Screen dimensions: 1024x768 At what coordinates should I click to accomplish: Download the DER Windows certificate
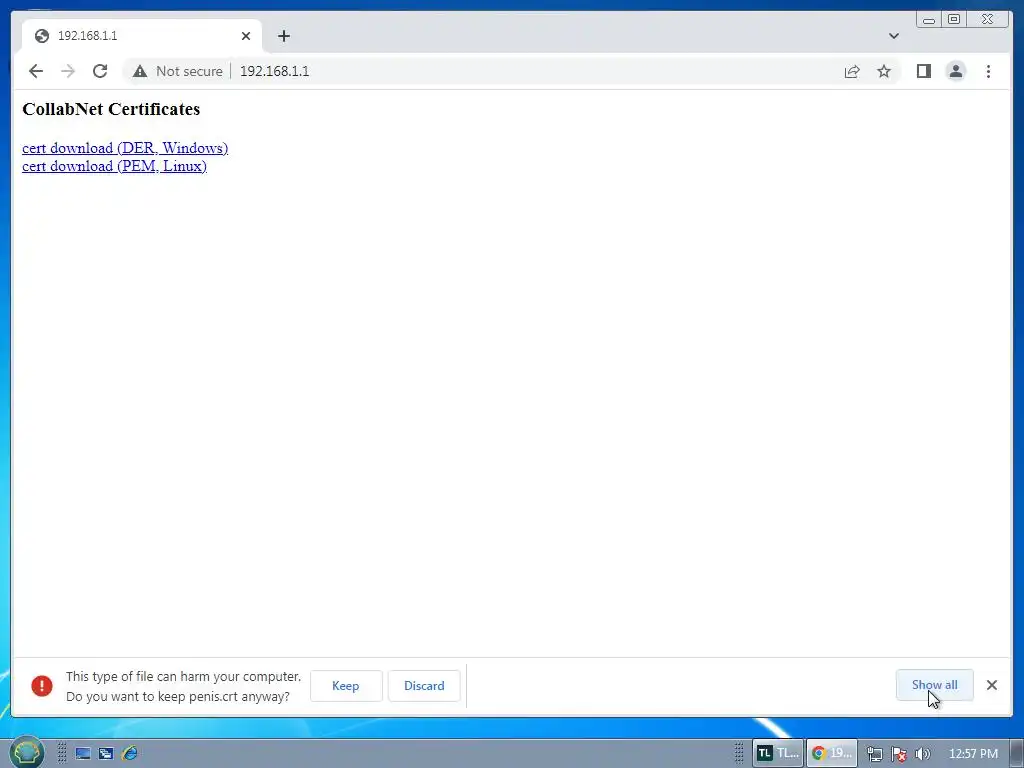click(x=125, y=148)
